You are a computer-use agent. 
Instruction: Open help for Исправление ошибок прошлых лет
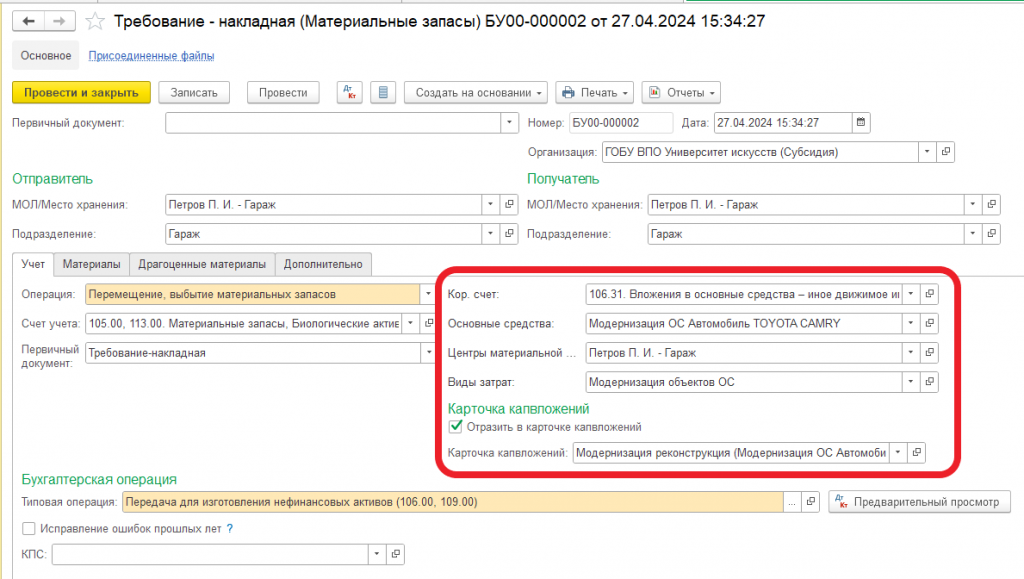(x=230, y=529)
